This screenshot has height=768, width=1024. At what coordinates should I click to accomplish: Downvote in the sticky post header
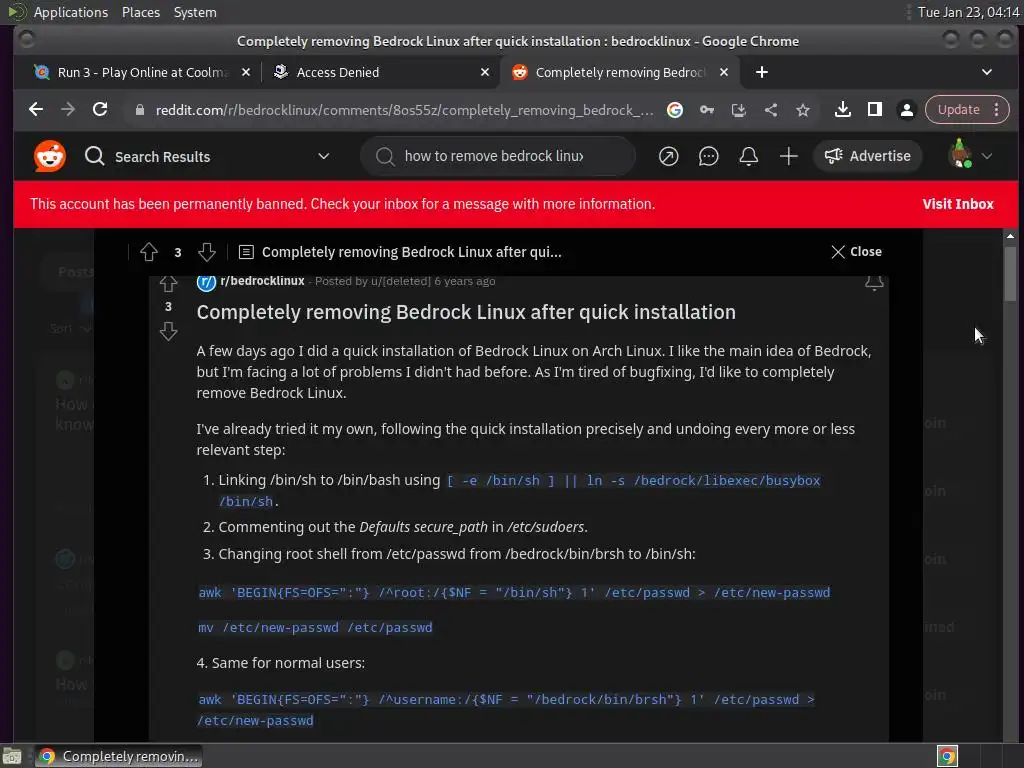coord(206,252)
